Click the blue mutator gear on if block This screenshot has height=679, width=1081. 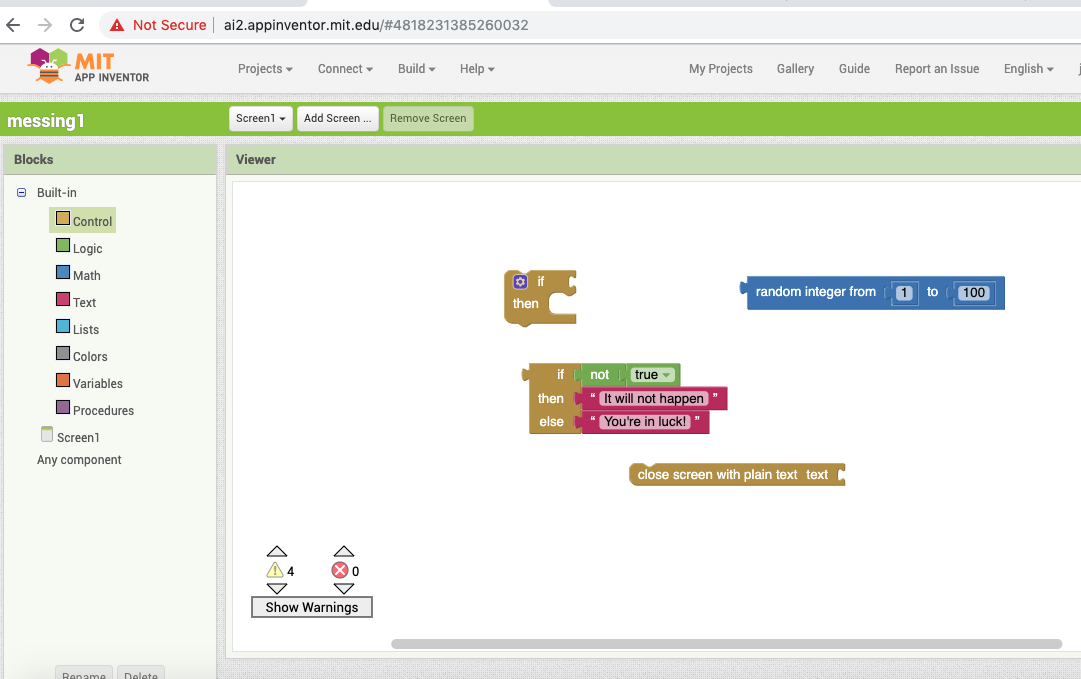click(x=520, y=282)
